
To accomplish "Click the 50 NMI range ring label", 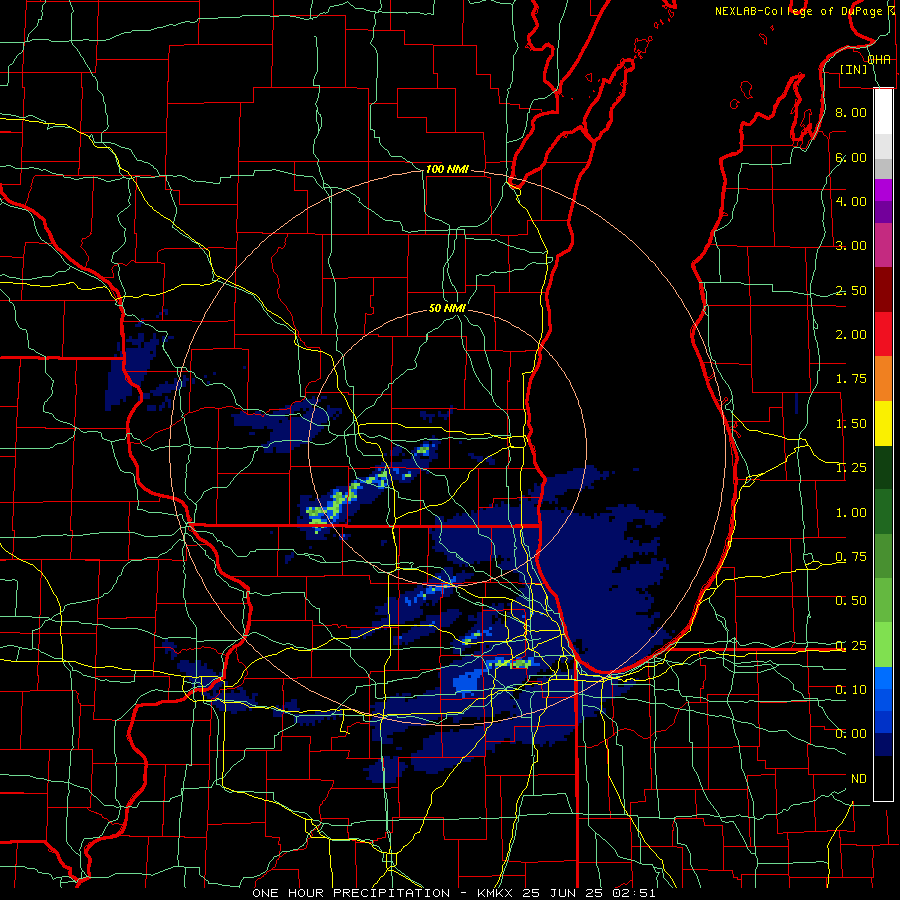I will coord(447,308).
